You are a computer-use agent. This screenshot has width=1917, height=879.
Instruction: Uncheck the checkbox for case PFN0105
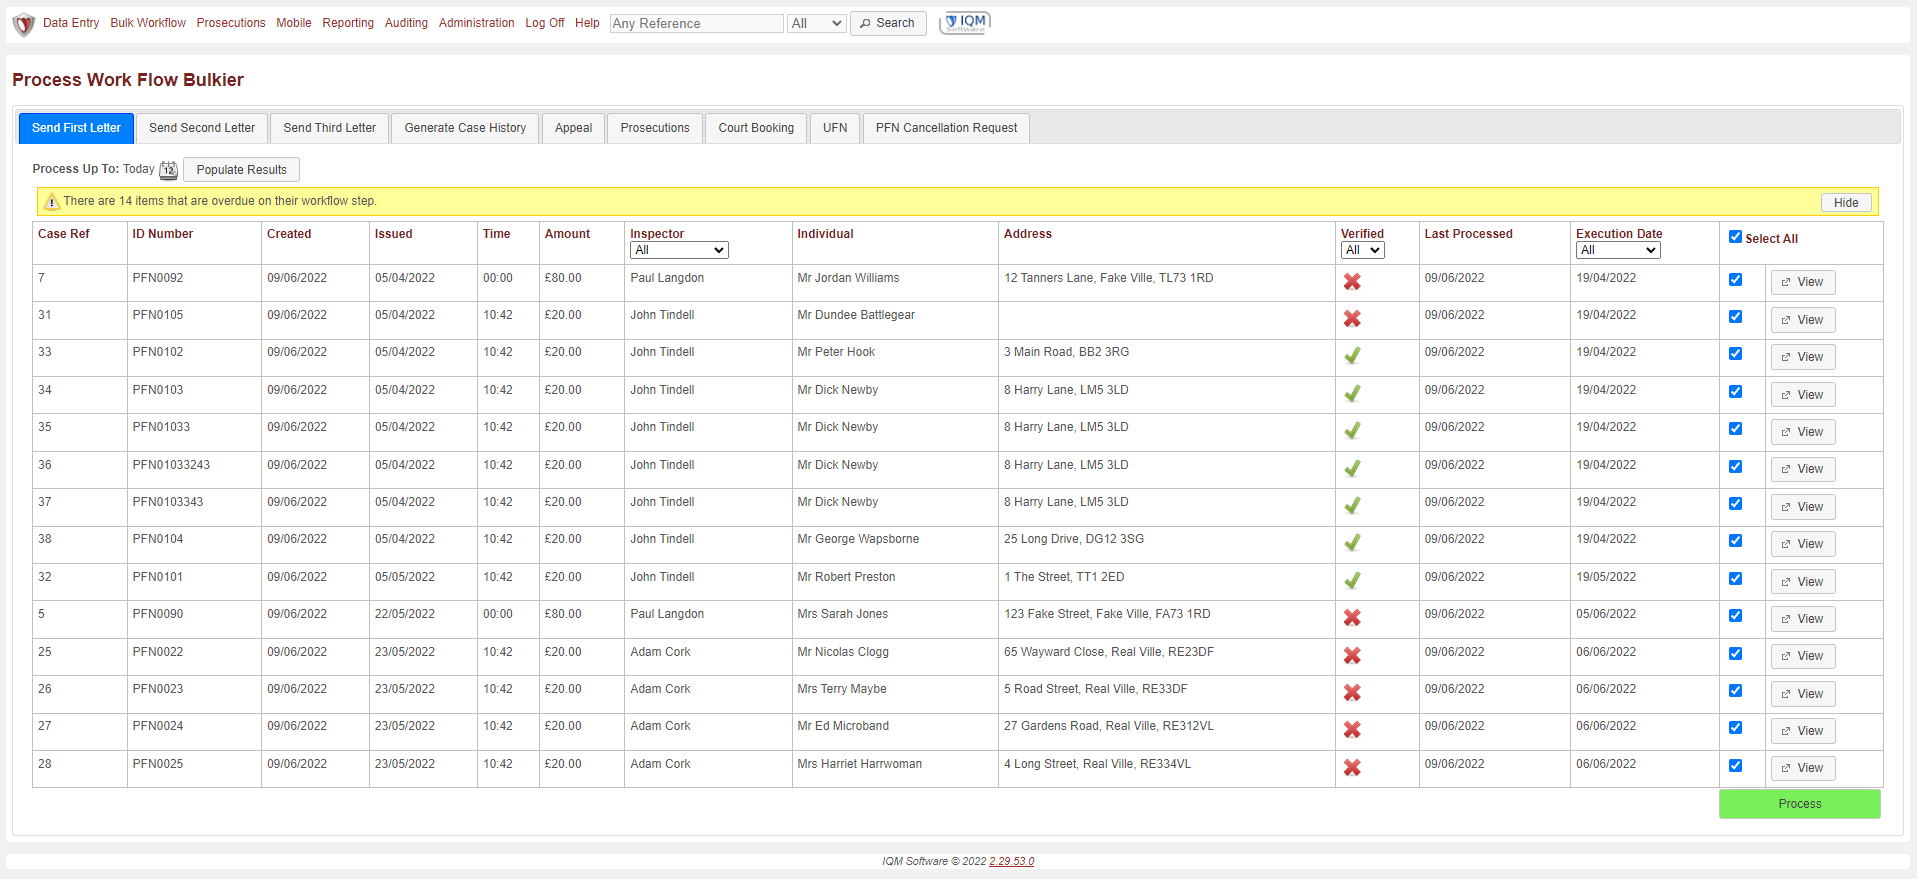click(x=1735, y=317)
